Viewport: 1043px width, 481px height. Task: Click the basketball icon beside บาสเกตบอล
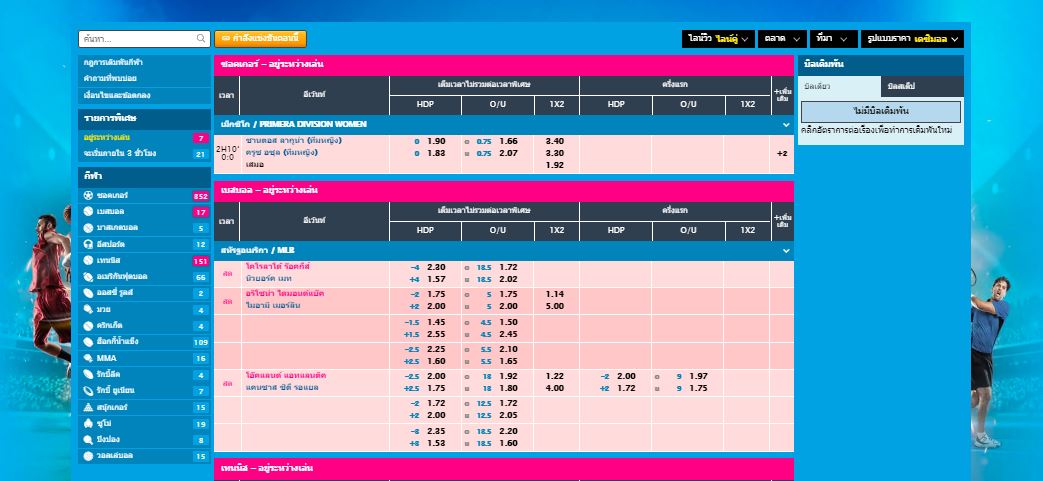click(88, 228)
